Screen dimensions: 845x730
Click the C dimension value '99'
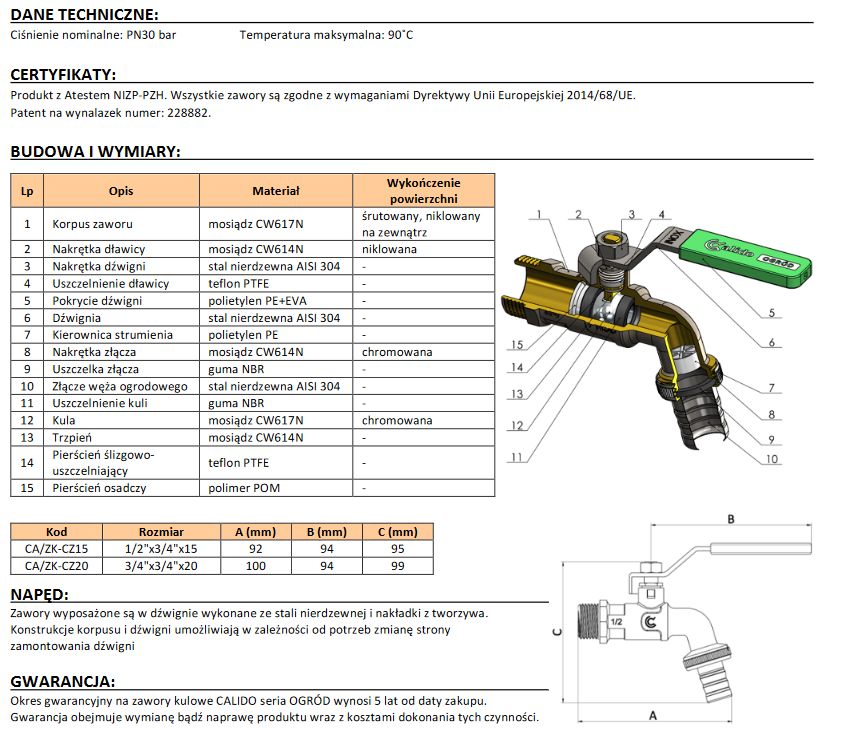click(x=398, y=566)
